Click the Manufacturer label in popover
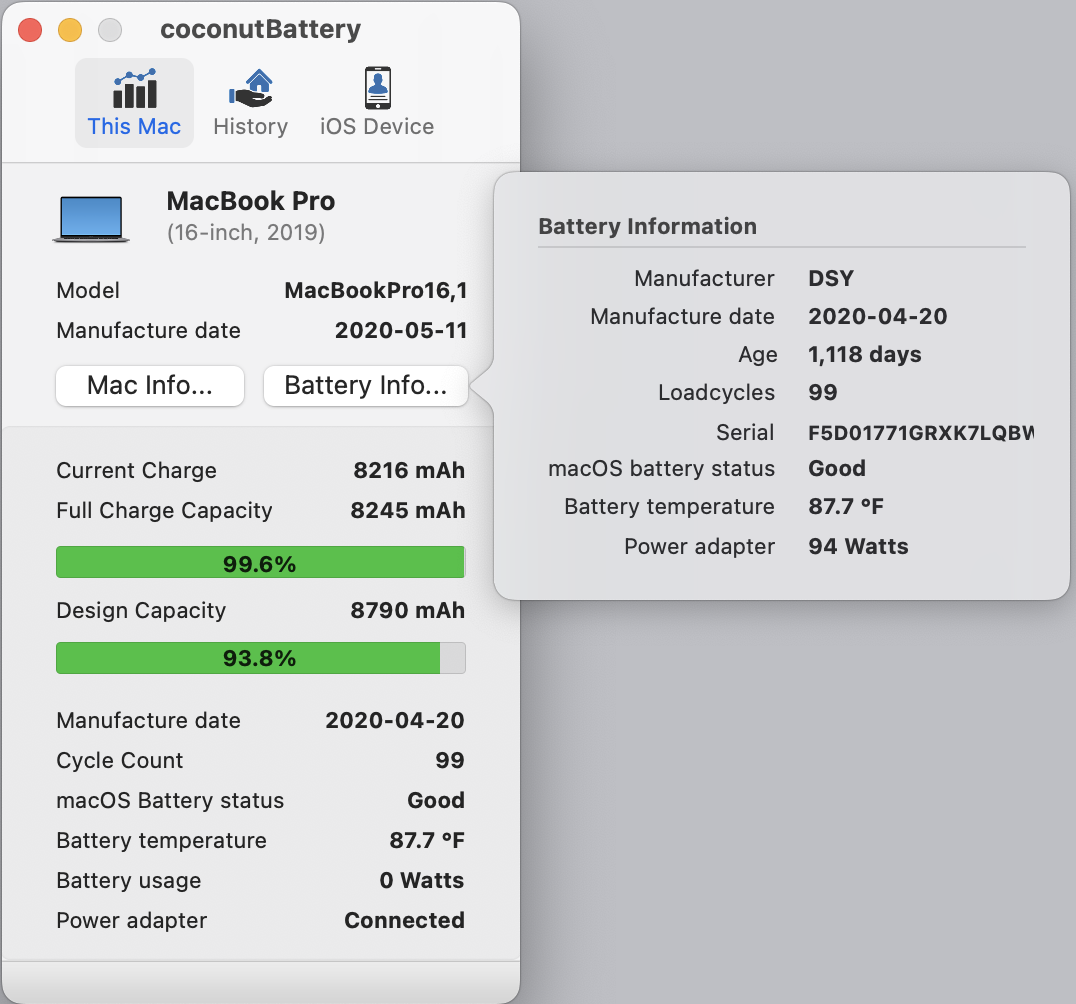 point(704,279)
